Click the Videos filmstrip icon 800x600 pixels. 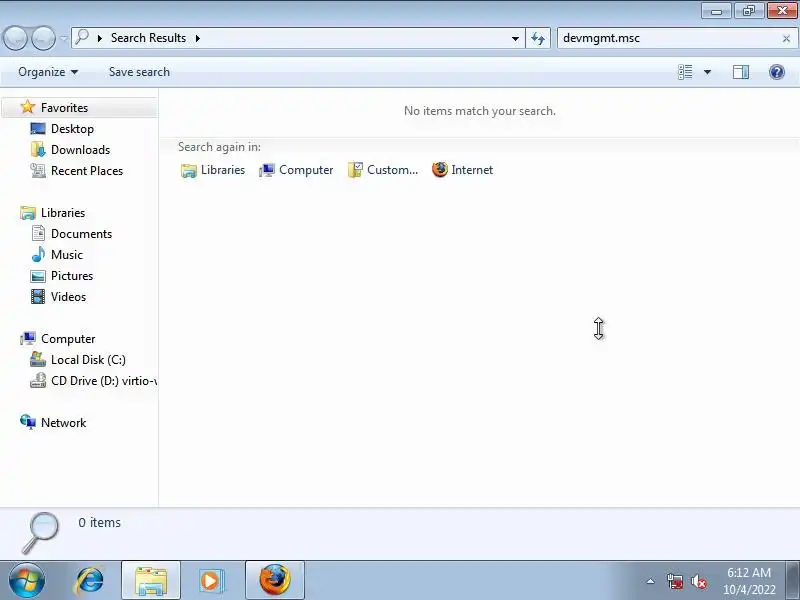coord(38,296)
